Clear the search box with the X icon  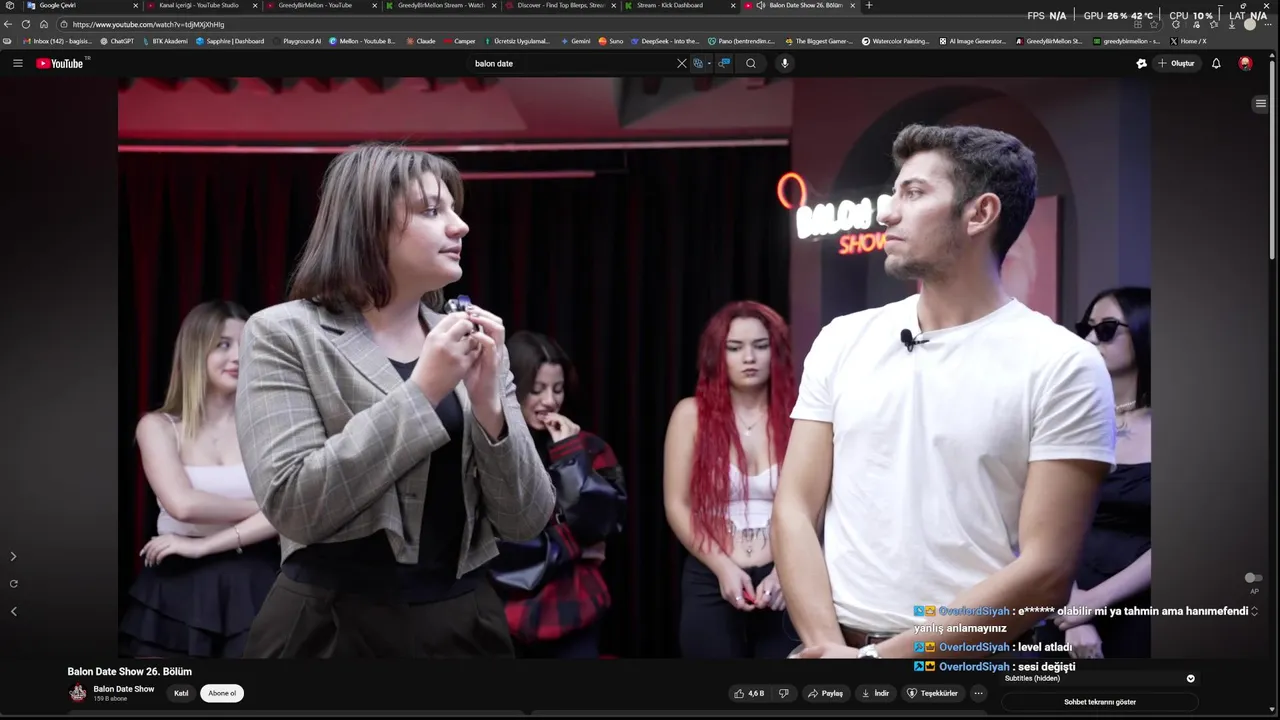pyautogui.click(x=682, y=63)
